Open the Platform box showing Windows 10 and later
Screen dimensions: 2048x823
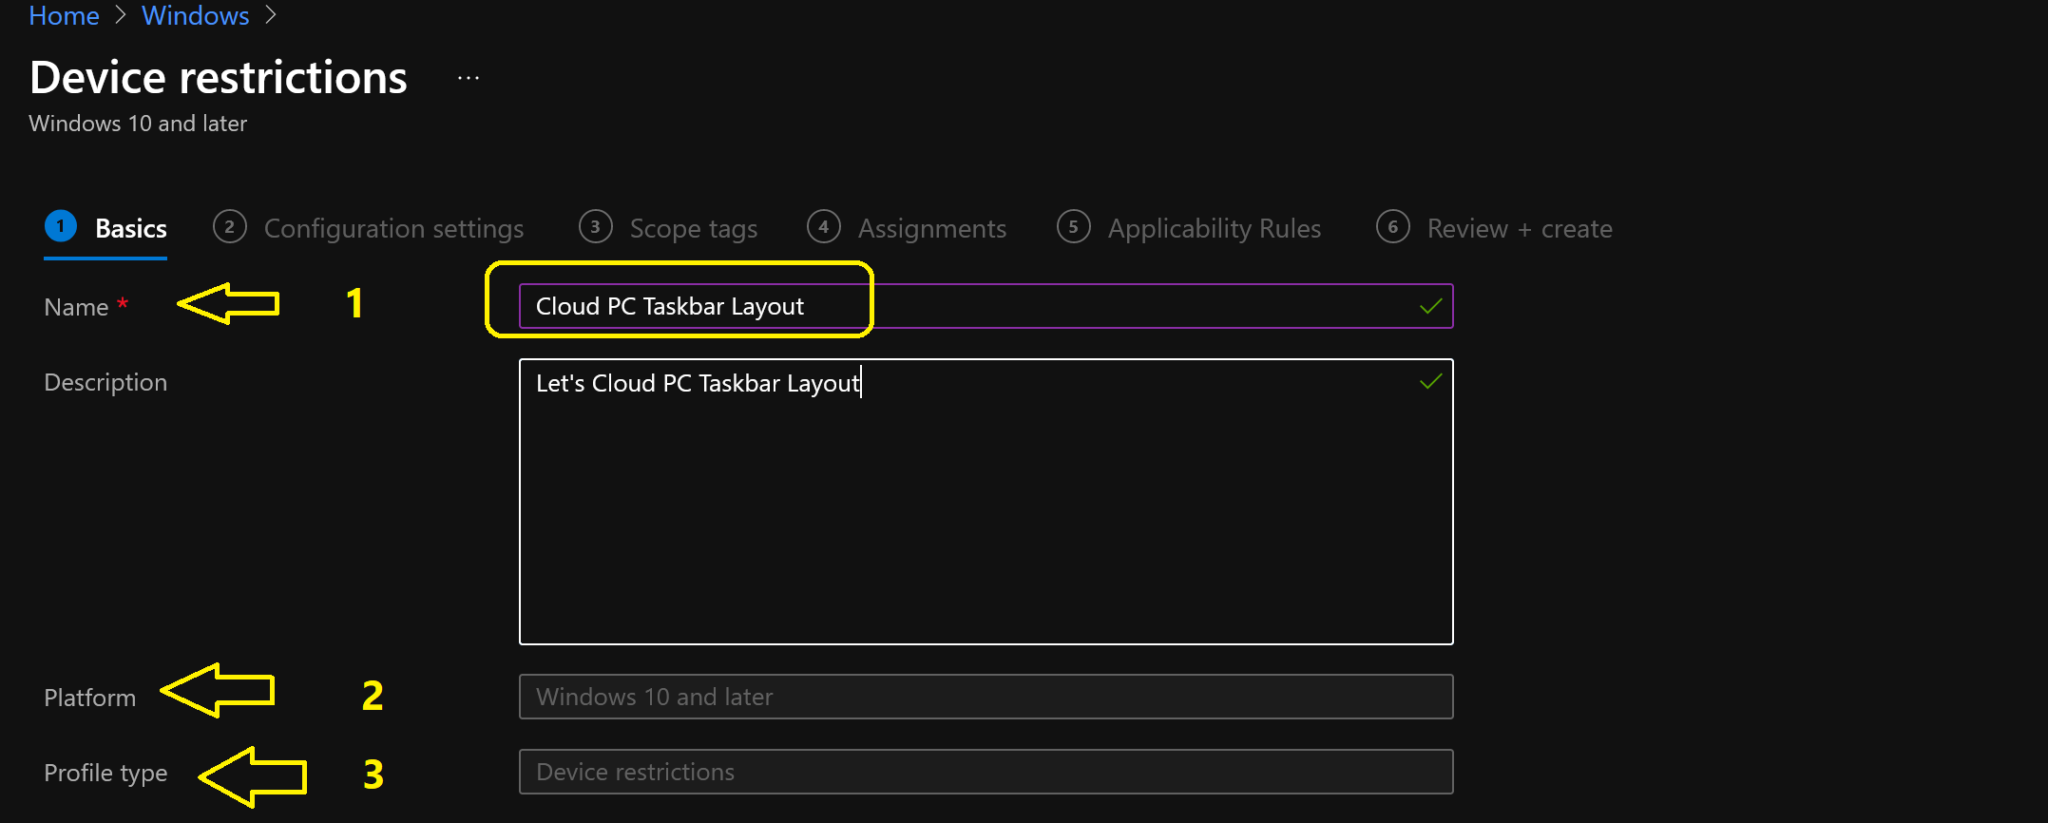point(985,697)
